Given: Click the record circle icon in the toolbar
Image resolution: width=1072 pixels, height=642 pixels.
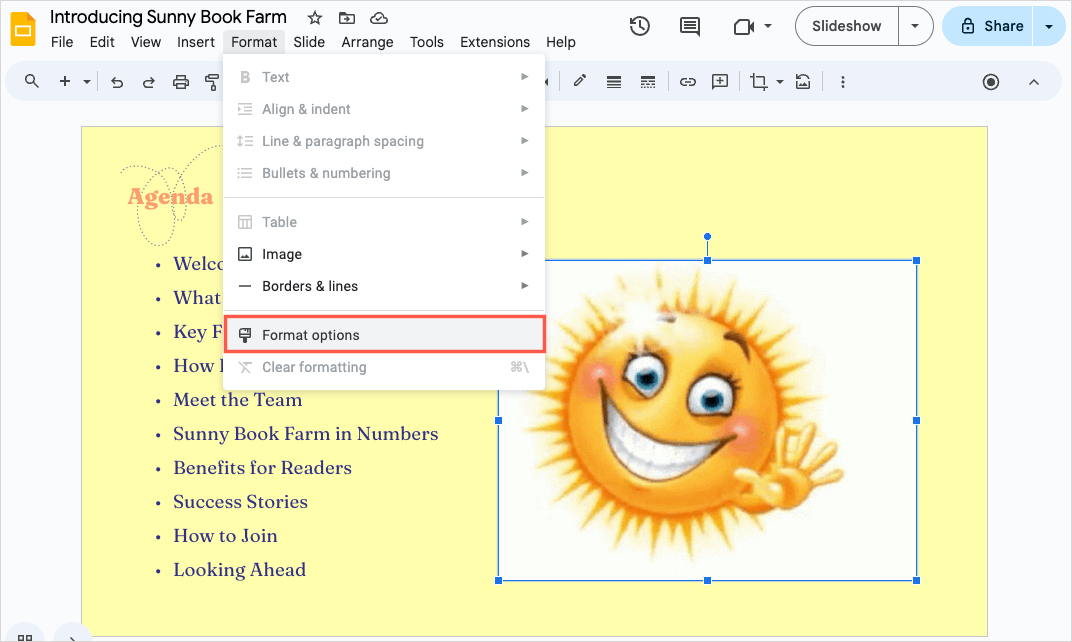Looking at the screenshot, I should coord(991,82).
